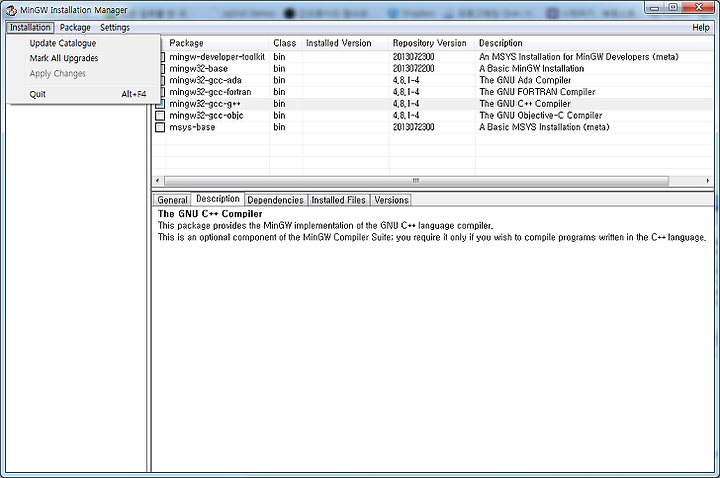This screenshot has height=478, width=720.
Task: Toggle checkbox for msys-base
Action: click(x=160, y=127)
